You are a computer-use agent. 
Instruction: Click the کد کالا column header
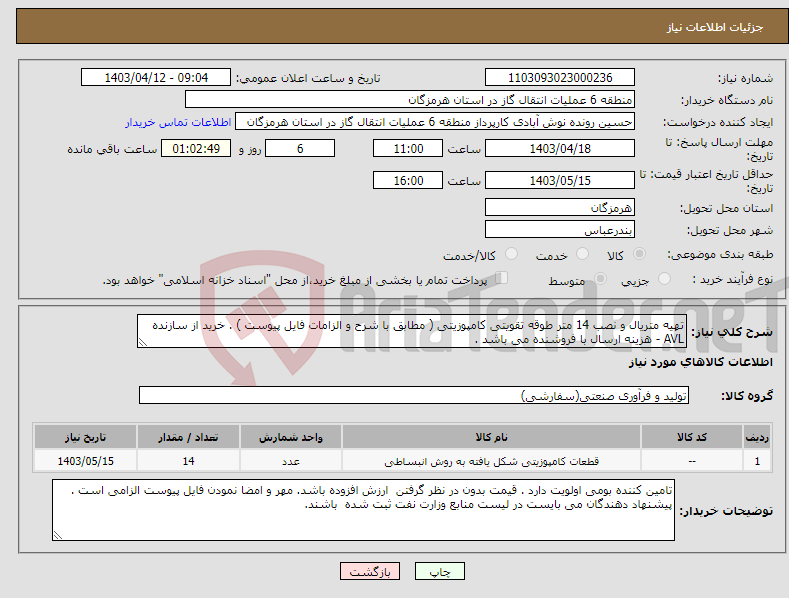692,437
